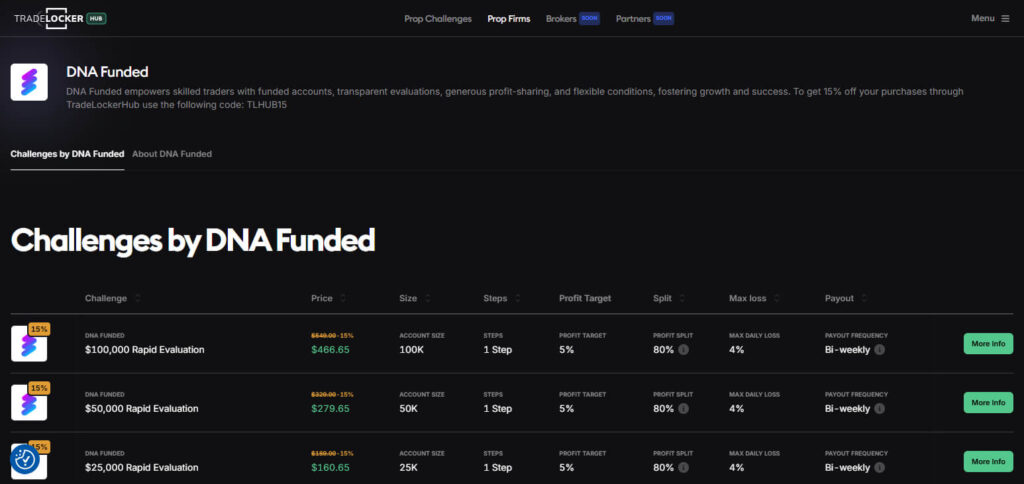Open the hamburger Menu
This screenshot has height=484, width=1024.
(x=990, y=18)
